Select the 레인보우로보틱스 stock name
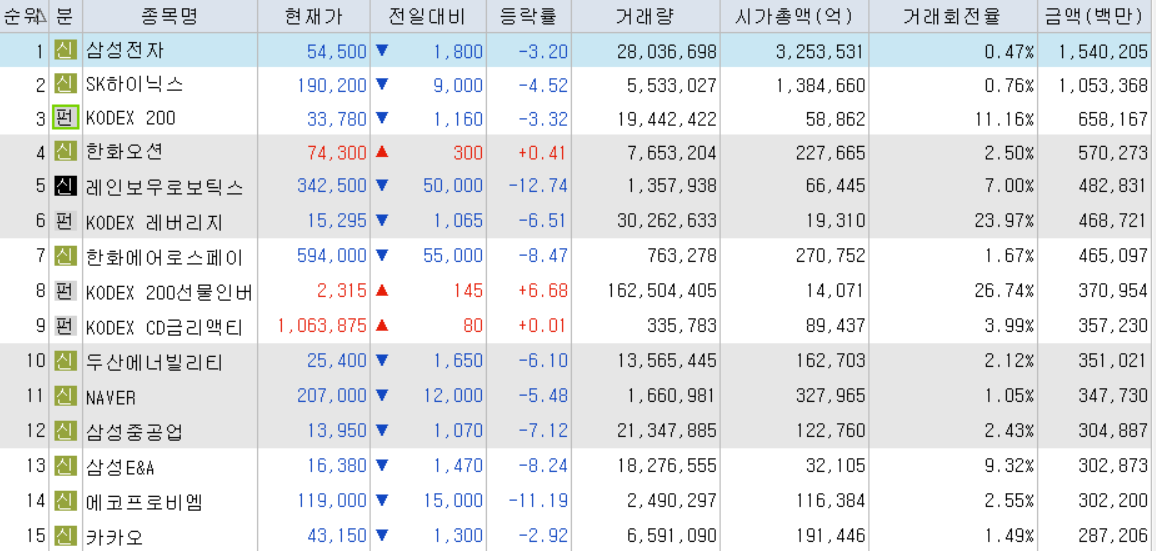 click(164, 187)
